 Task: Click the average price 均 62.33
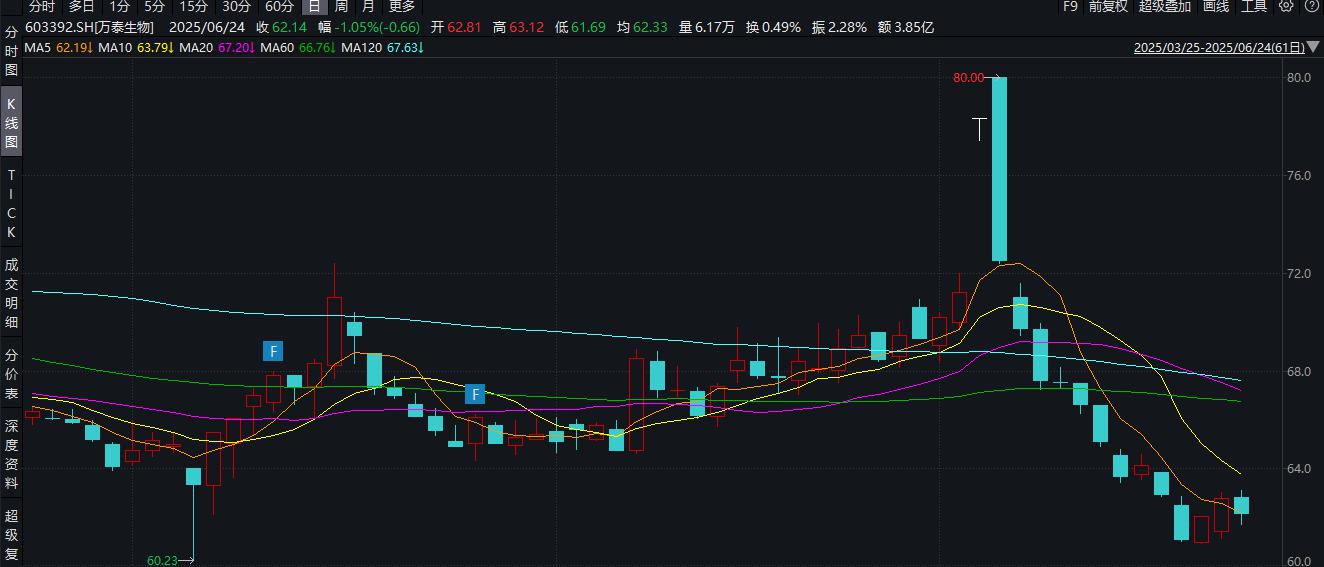(643, 27)
